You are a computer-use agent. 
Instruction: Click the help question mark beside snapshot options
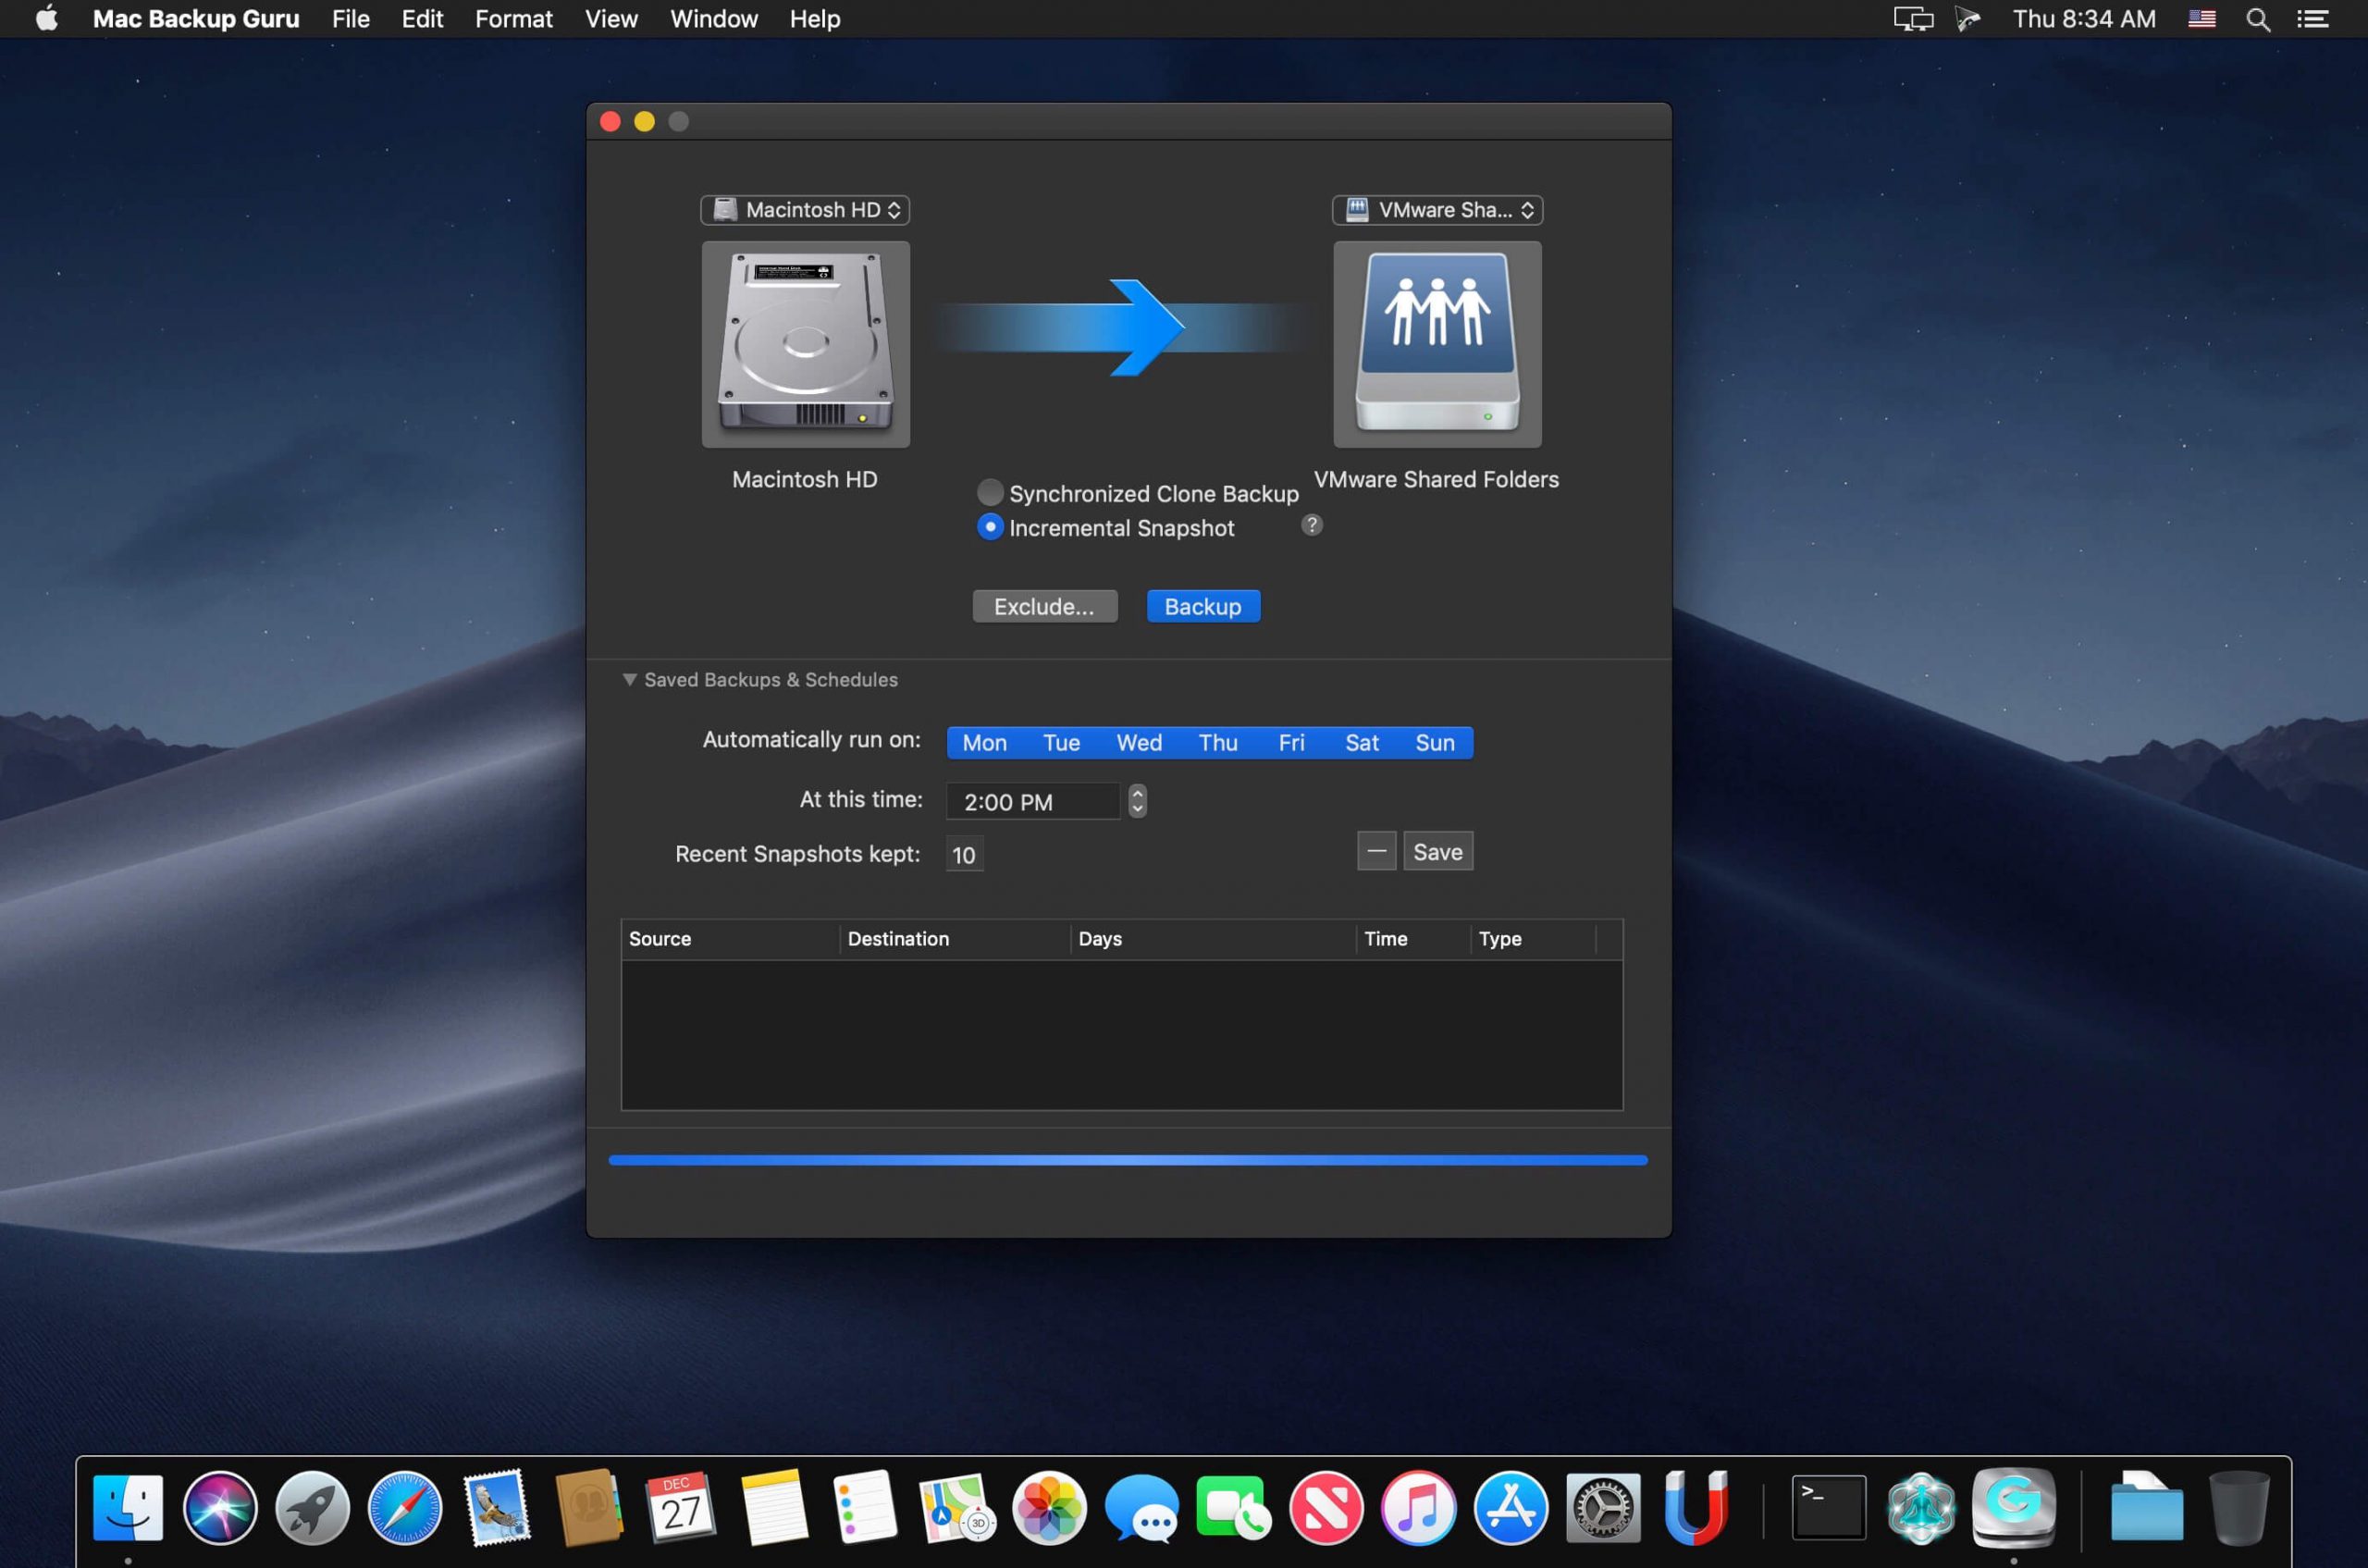point(1311,524)
